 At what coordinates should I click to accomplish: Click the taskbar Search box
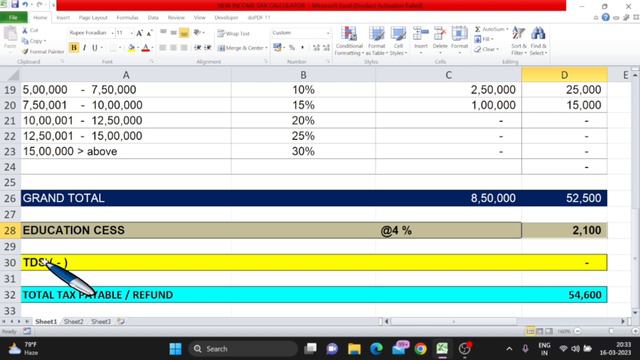[243, 349]
